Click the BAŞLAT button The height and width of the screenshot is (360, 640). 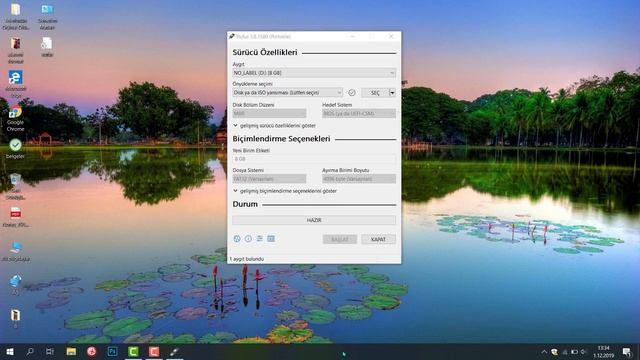[x=340, y=239]
